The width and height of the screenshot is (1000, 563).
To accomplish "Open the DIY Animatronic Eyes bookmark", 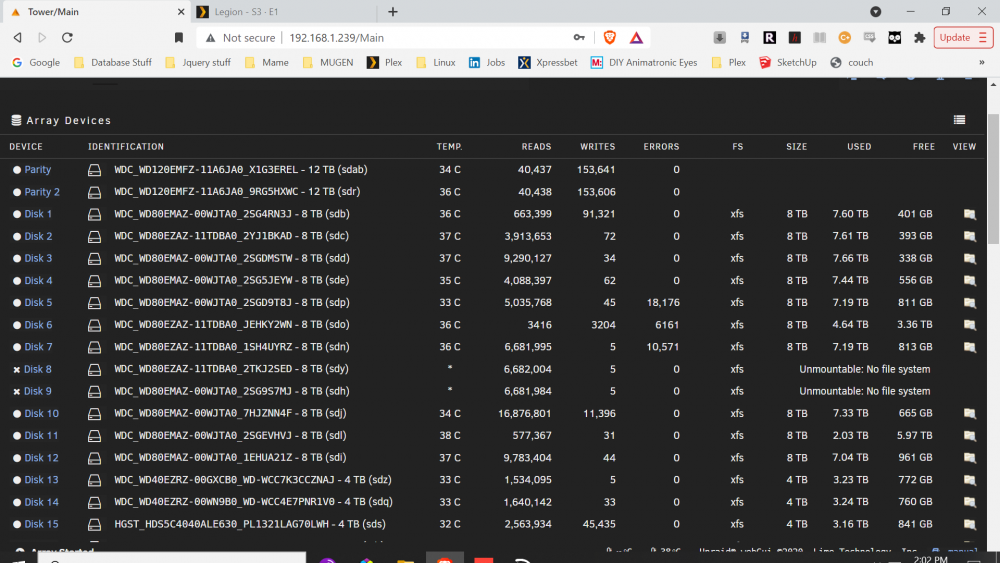I will pyautogui.click(x=644, y=62).
